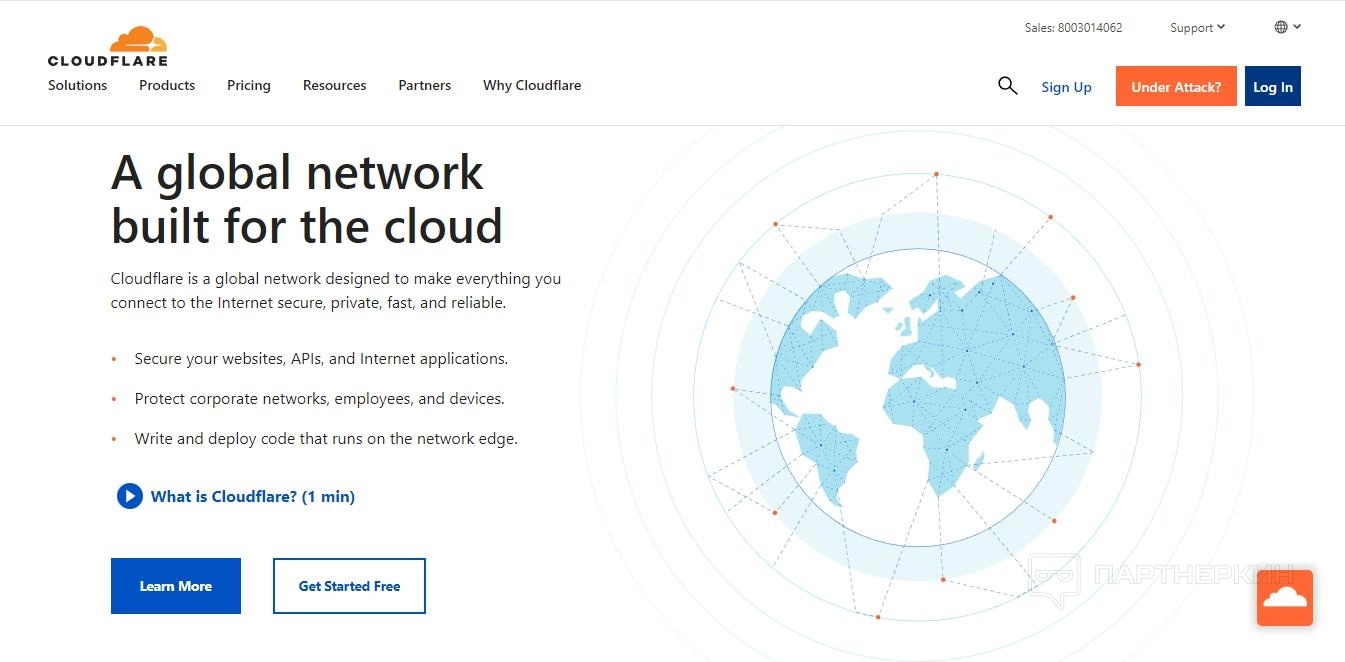Open the site search magnifier icon
This screenshot has width=1345, height=662.
(x=1007, y=86)
